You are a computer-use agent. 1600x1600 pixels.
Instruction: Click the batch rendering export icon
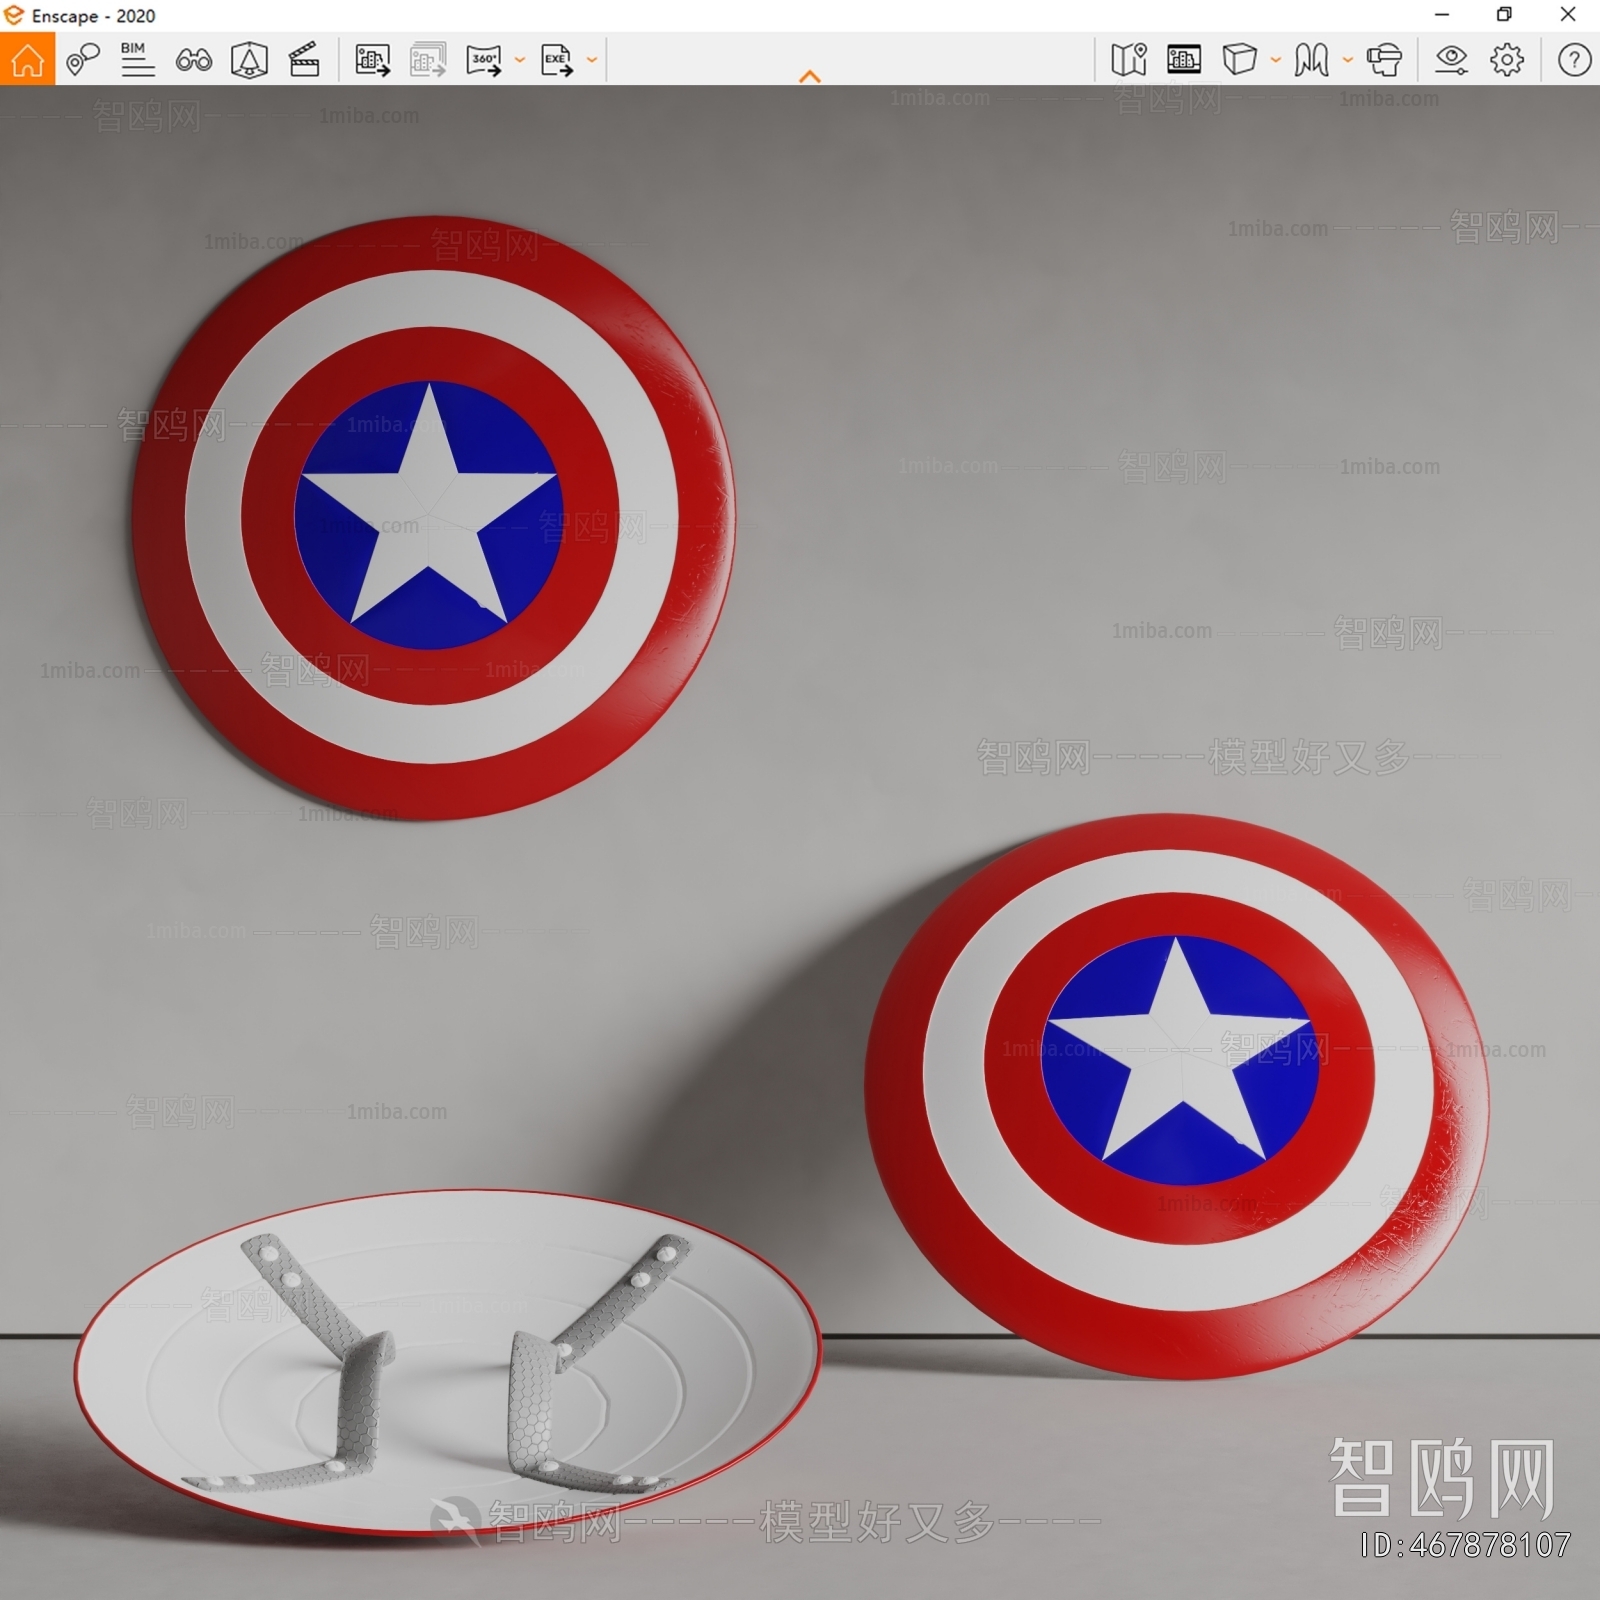coord(428,60)
